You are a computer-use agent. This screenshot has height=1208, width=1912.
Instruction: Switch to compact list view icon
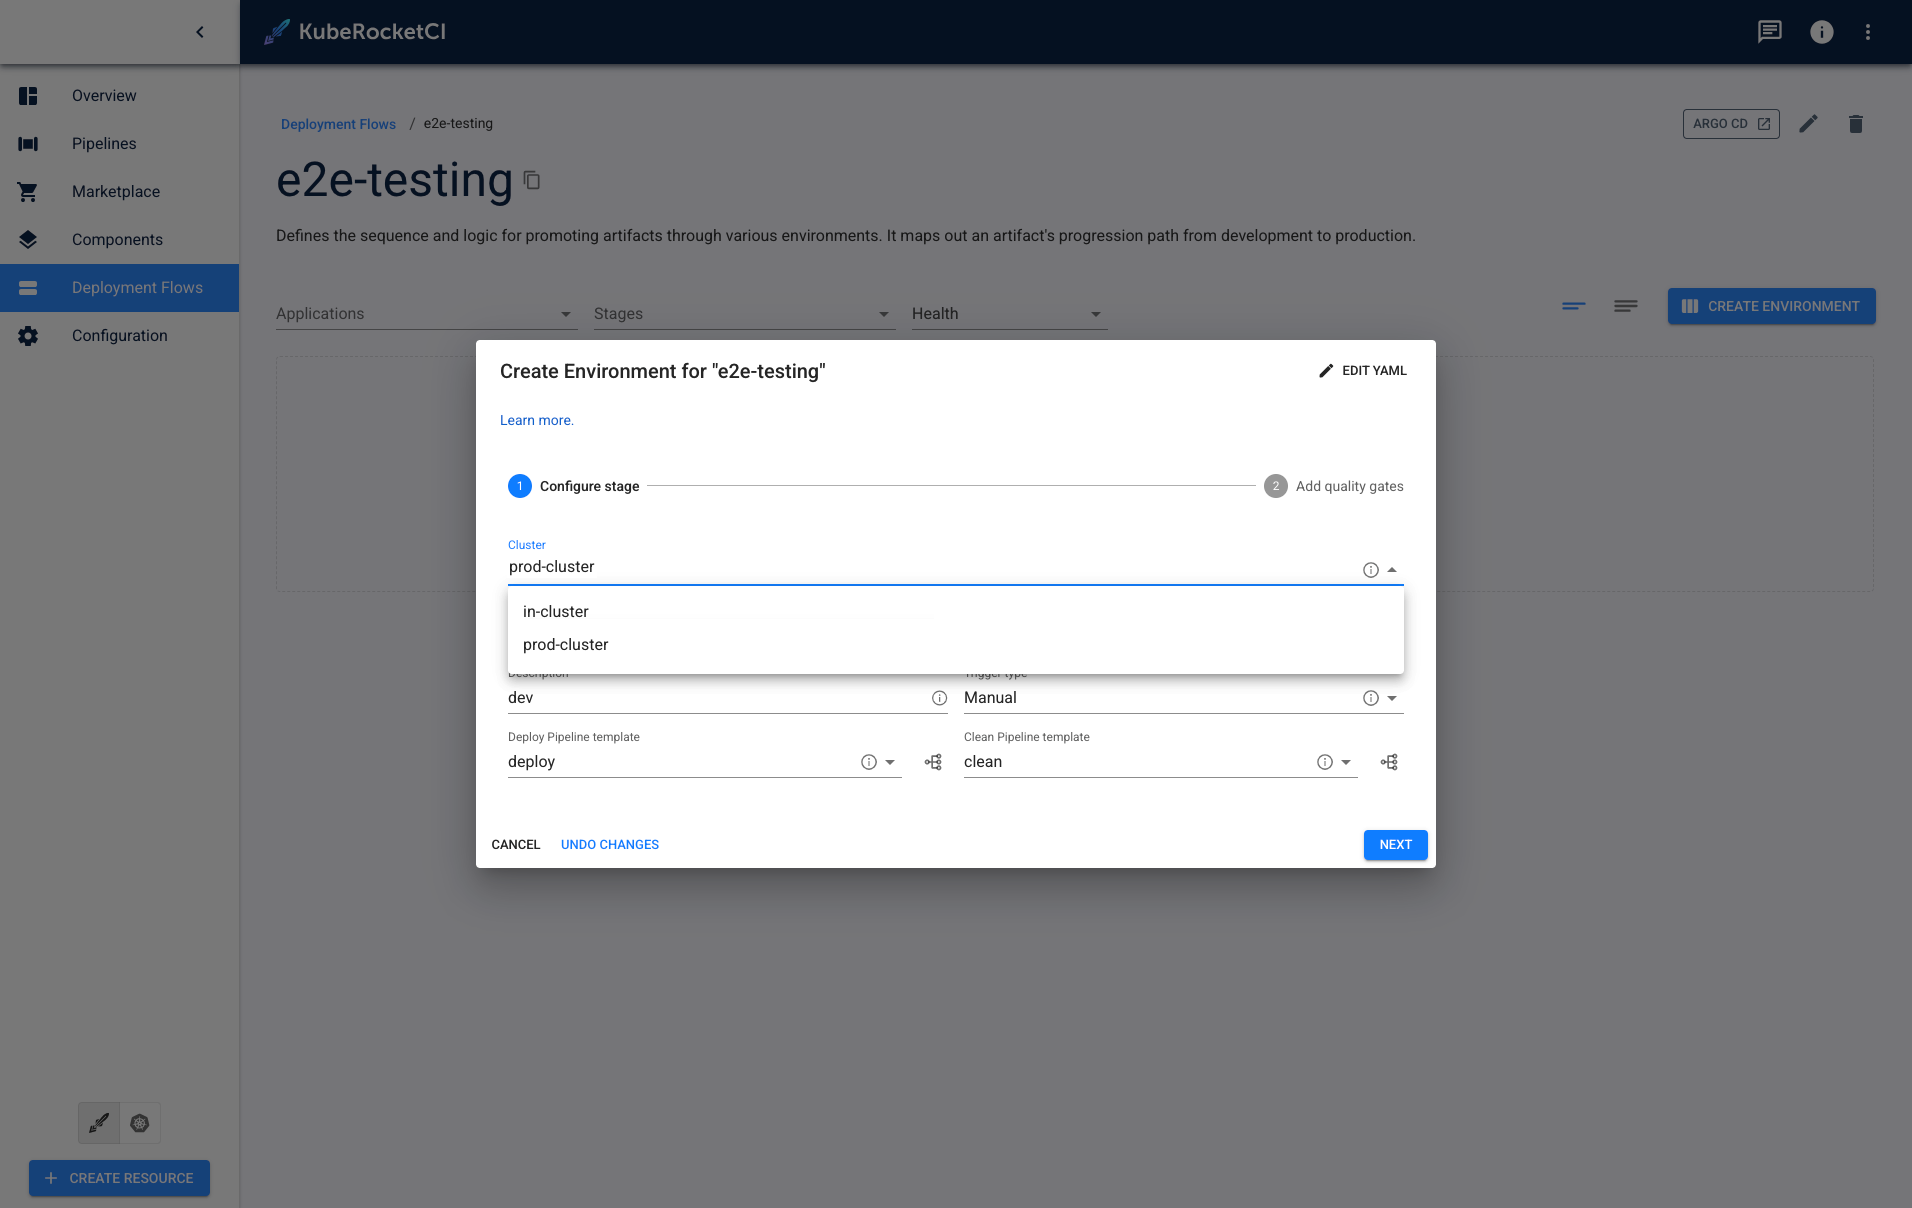pos(1574,306)
